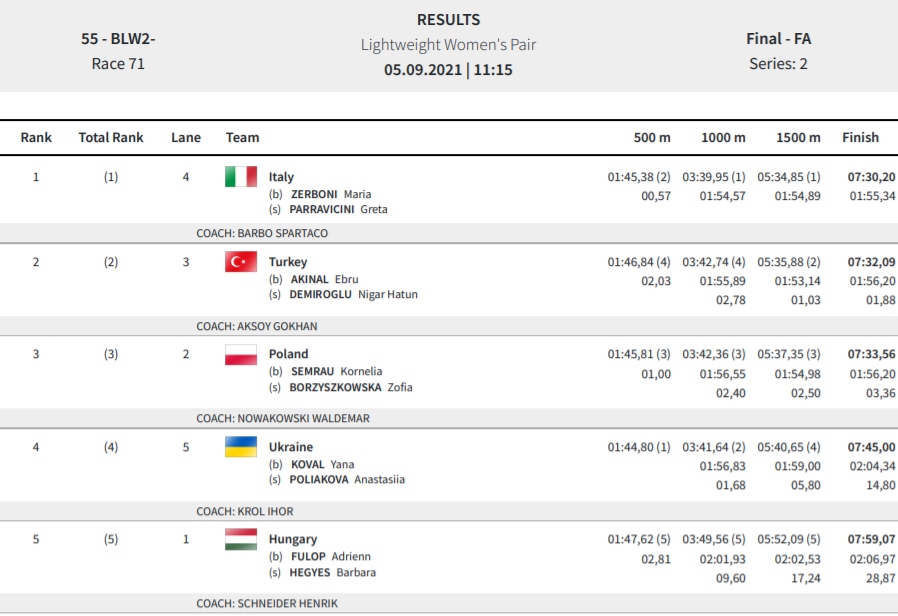Screen dimensions: 898x616
Task: Click the Ukraine team name
Action: click(291, 447)
